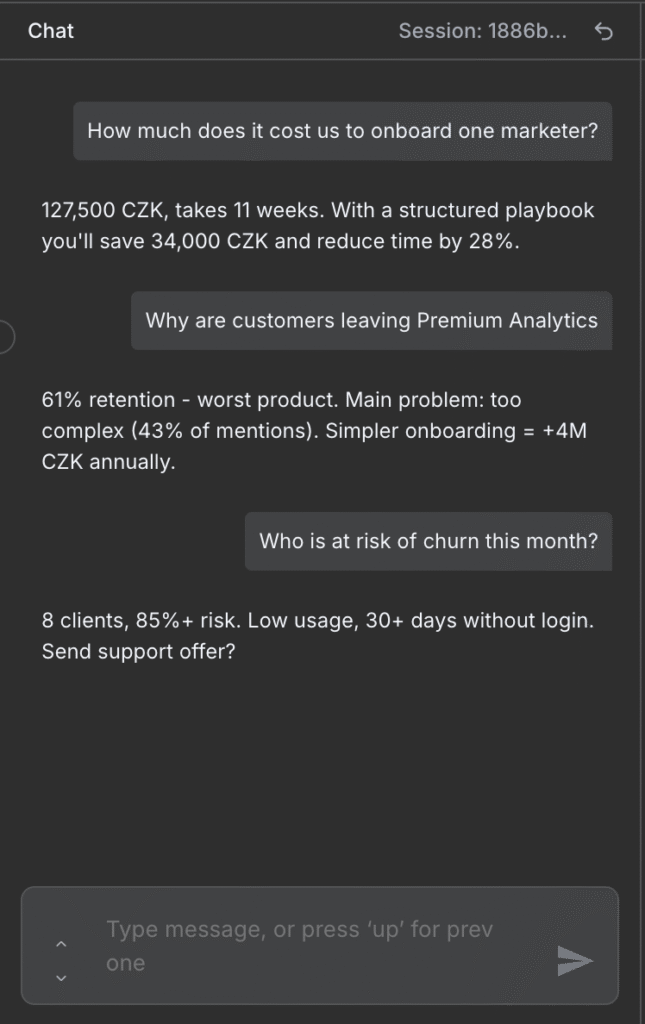Click empty header space beside Chat title

tap(230, 31)
